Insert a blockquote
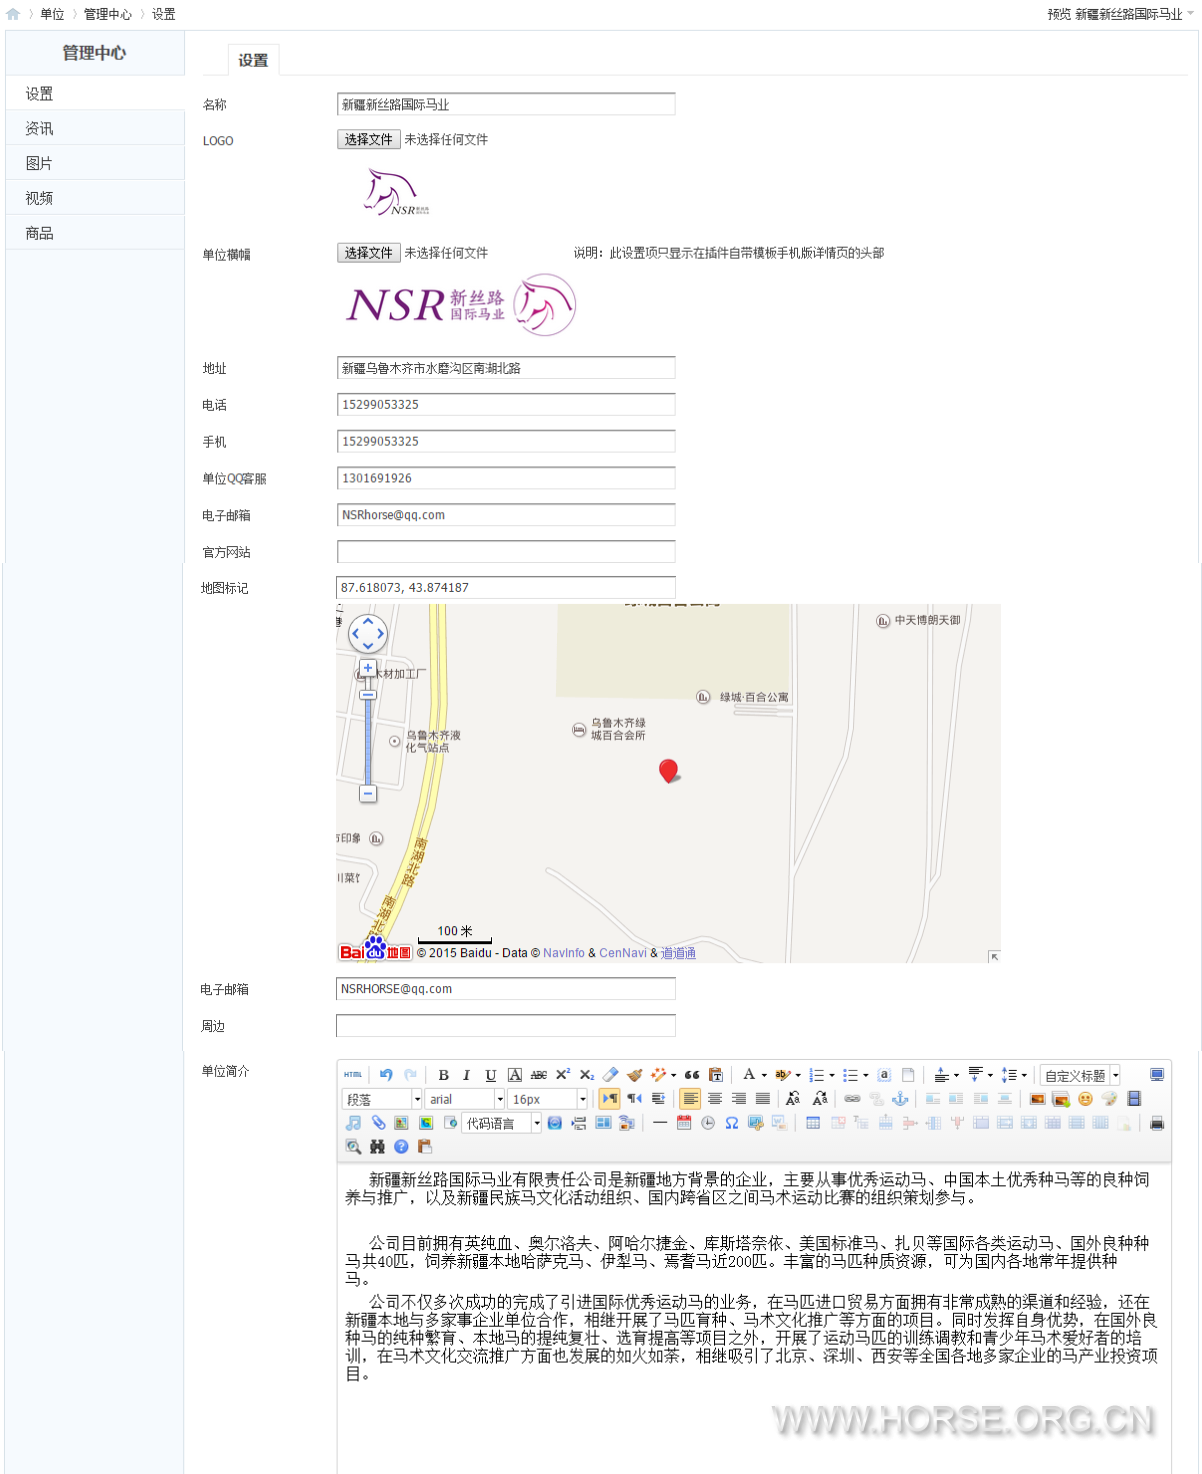 tap(692, 1075)
